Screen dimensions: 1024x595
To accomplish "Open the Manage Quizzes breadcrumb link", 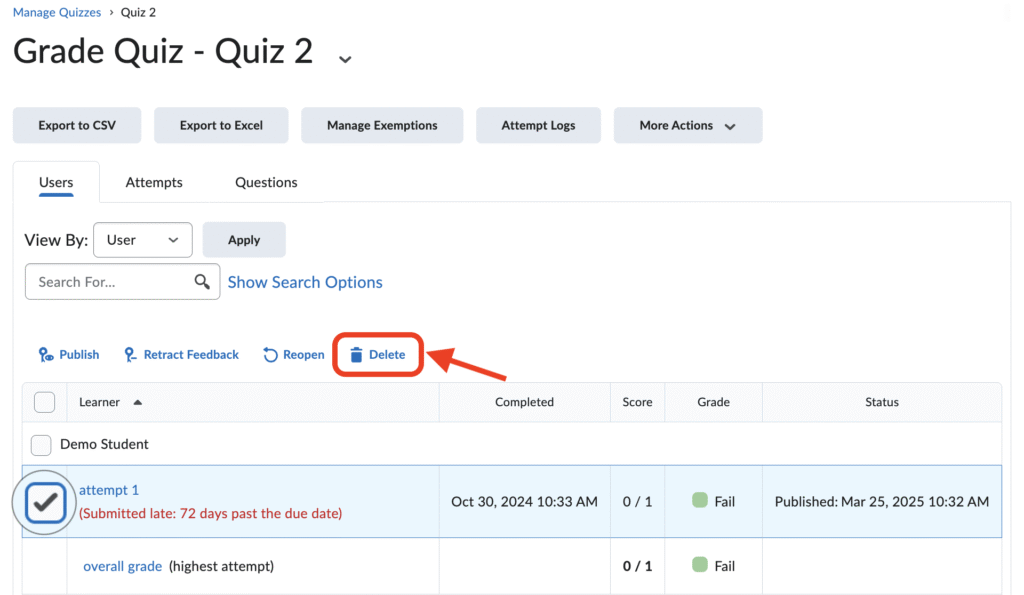I will (x=57, y=12).
